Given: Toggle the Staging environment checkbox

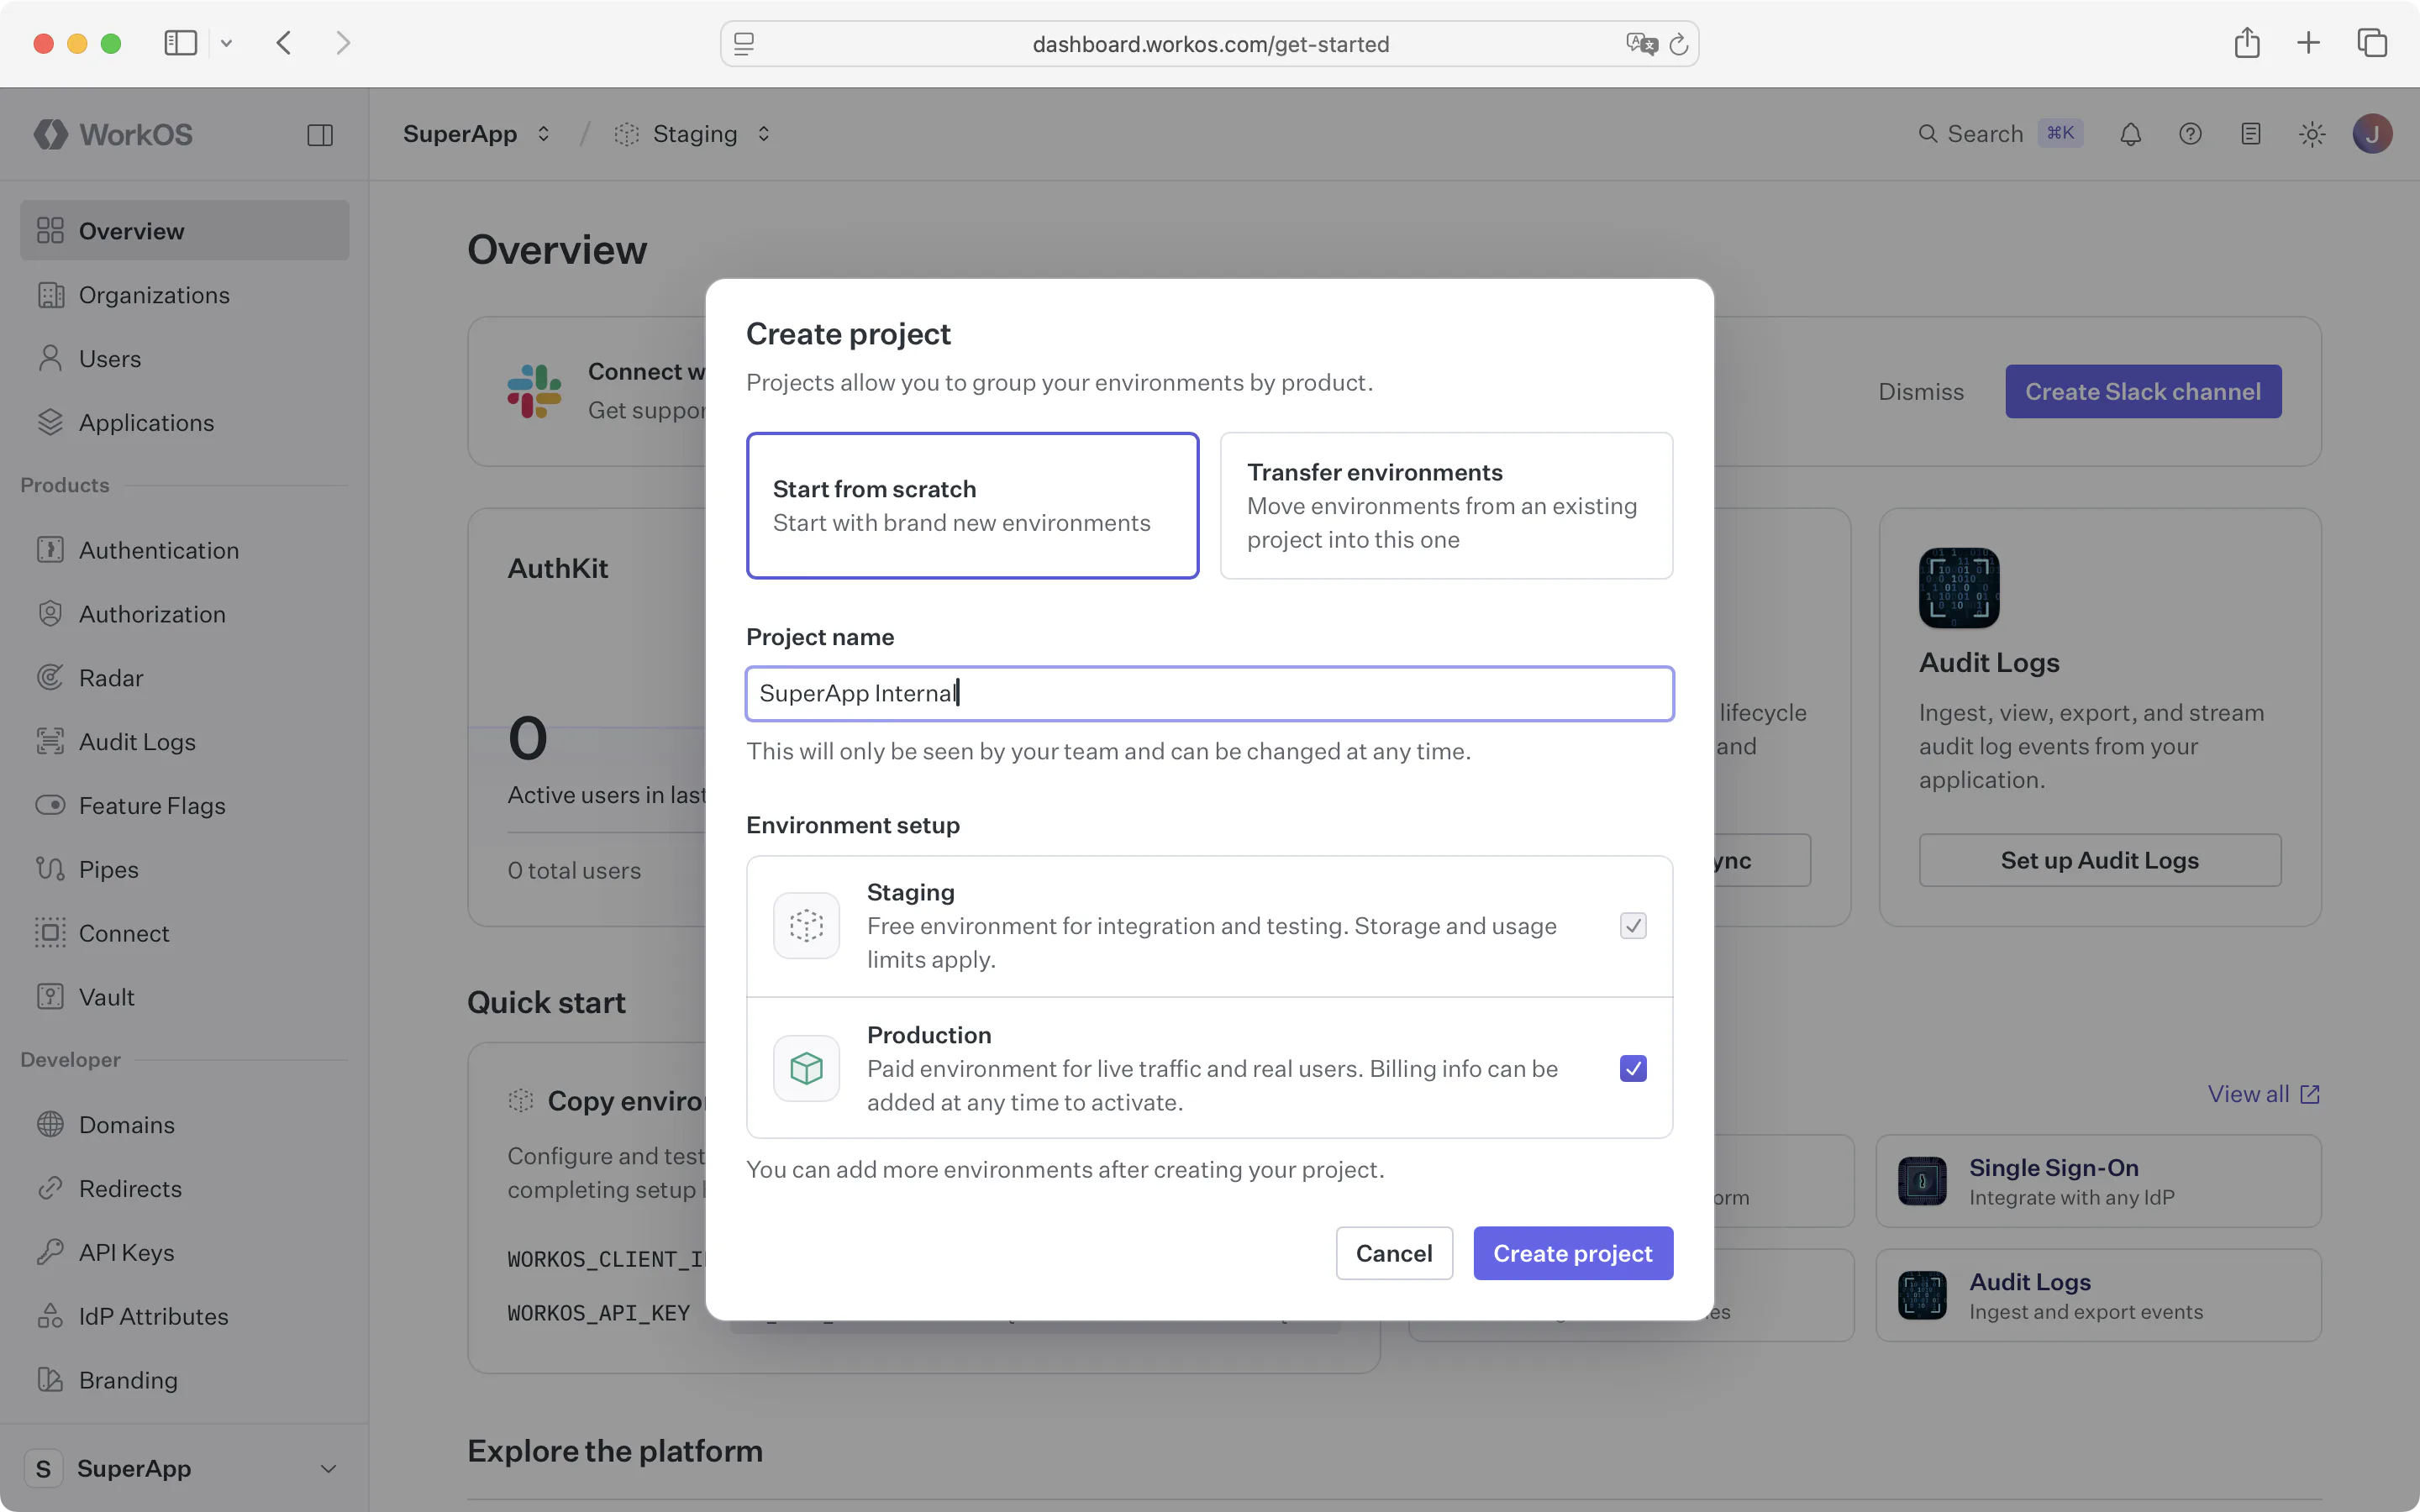Looking at the screenshot, I should (1633, 926).
